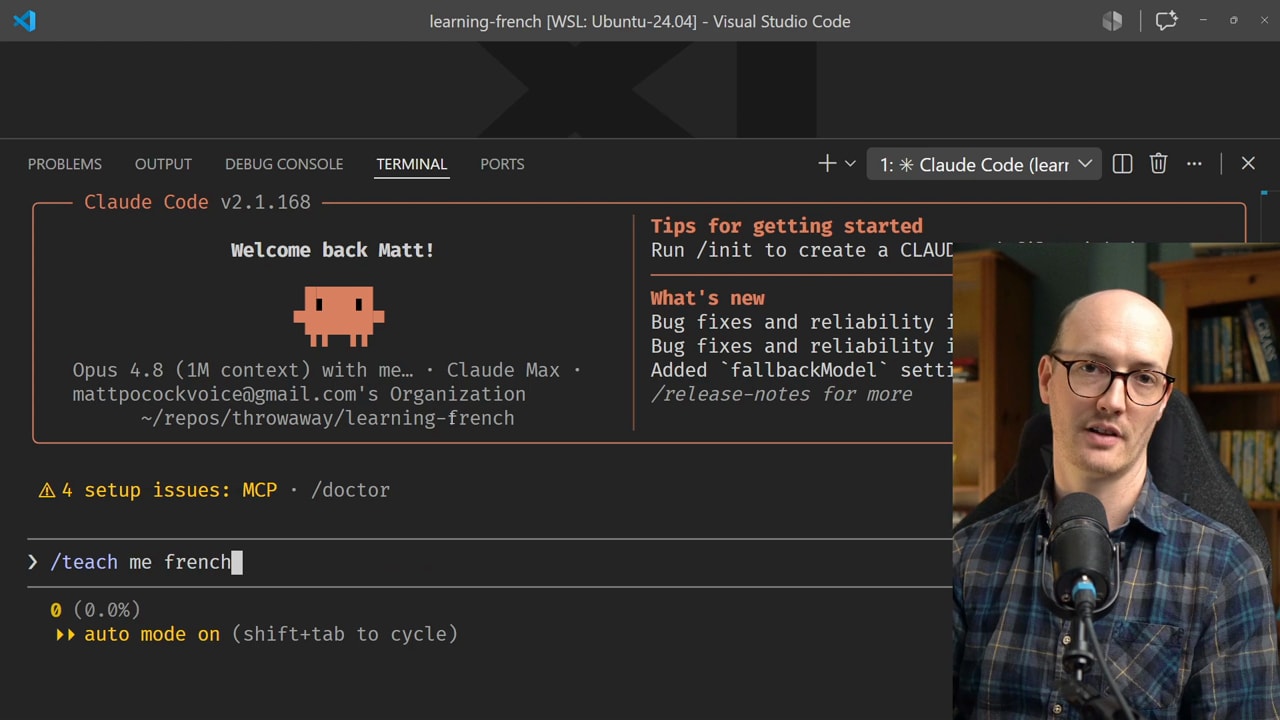Click "/release-notes for more" text
This screenshot has height=720, width=1280.
click(781, 394)
